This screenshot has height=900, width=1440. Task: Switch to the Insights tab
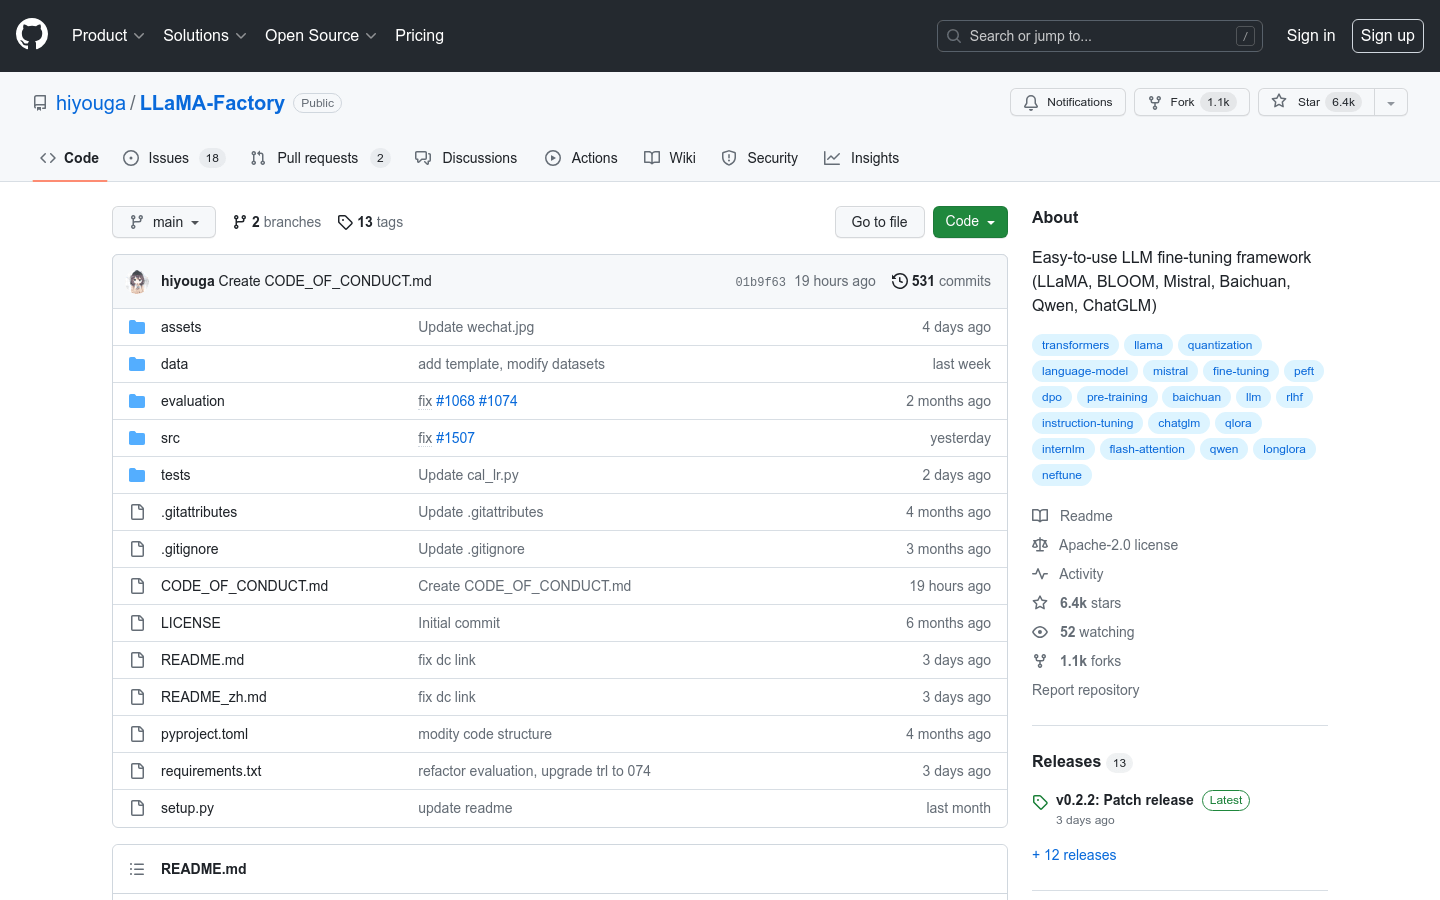861,158
